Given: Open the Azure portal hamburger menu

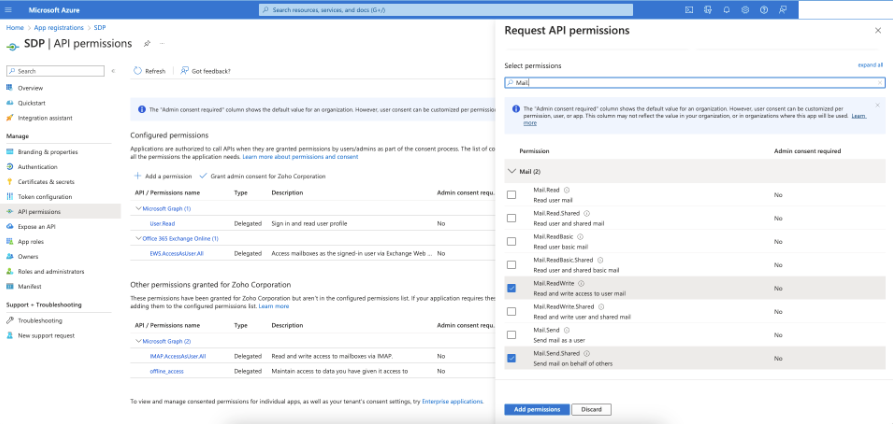Looking at the screenshot, I should pyautogui.click(x=11, y=9).
